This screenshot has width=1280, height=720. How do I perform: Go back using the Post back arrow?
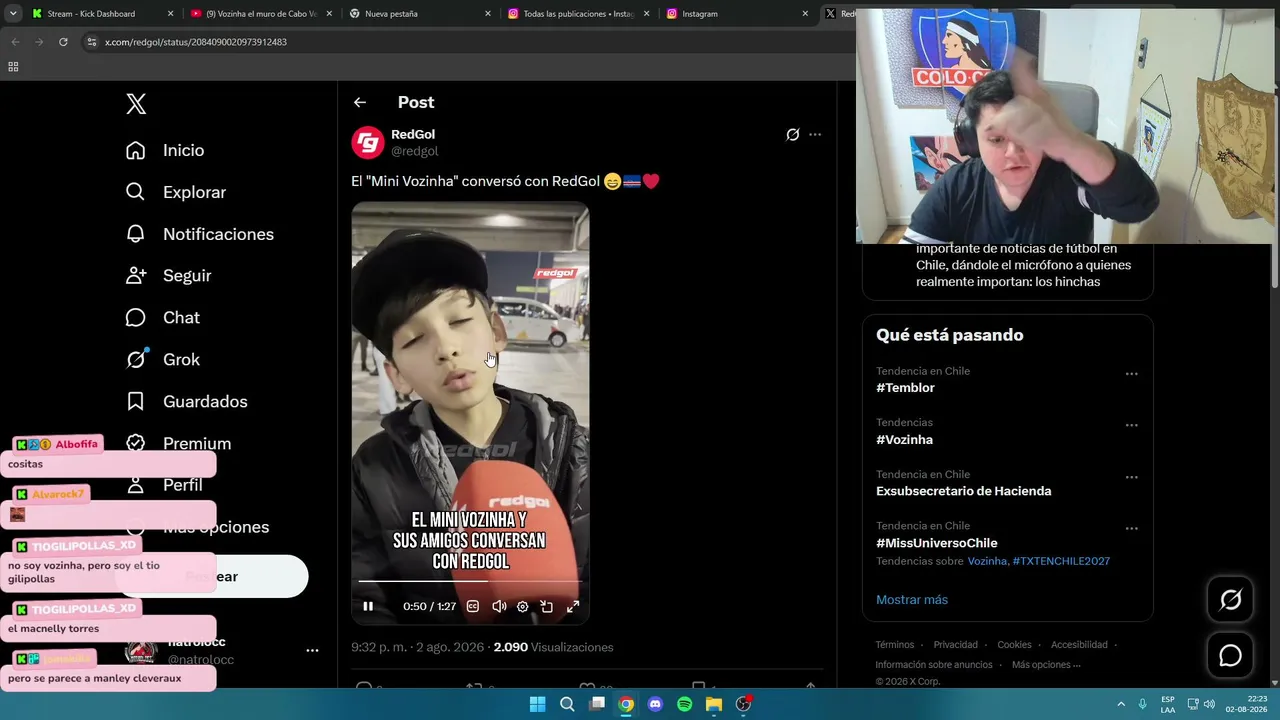(360, 102)
